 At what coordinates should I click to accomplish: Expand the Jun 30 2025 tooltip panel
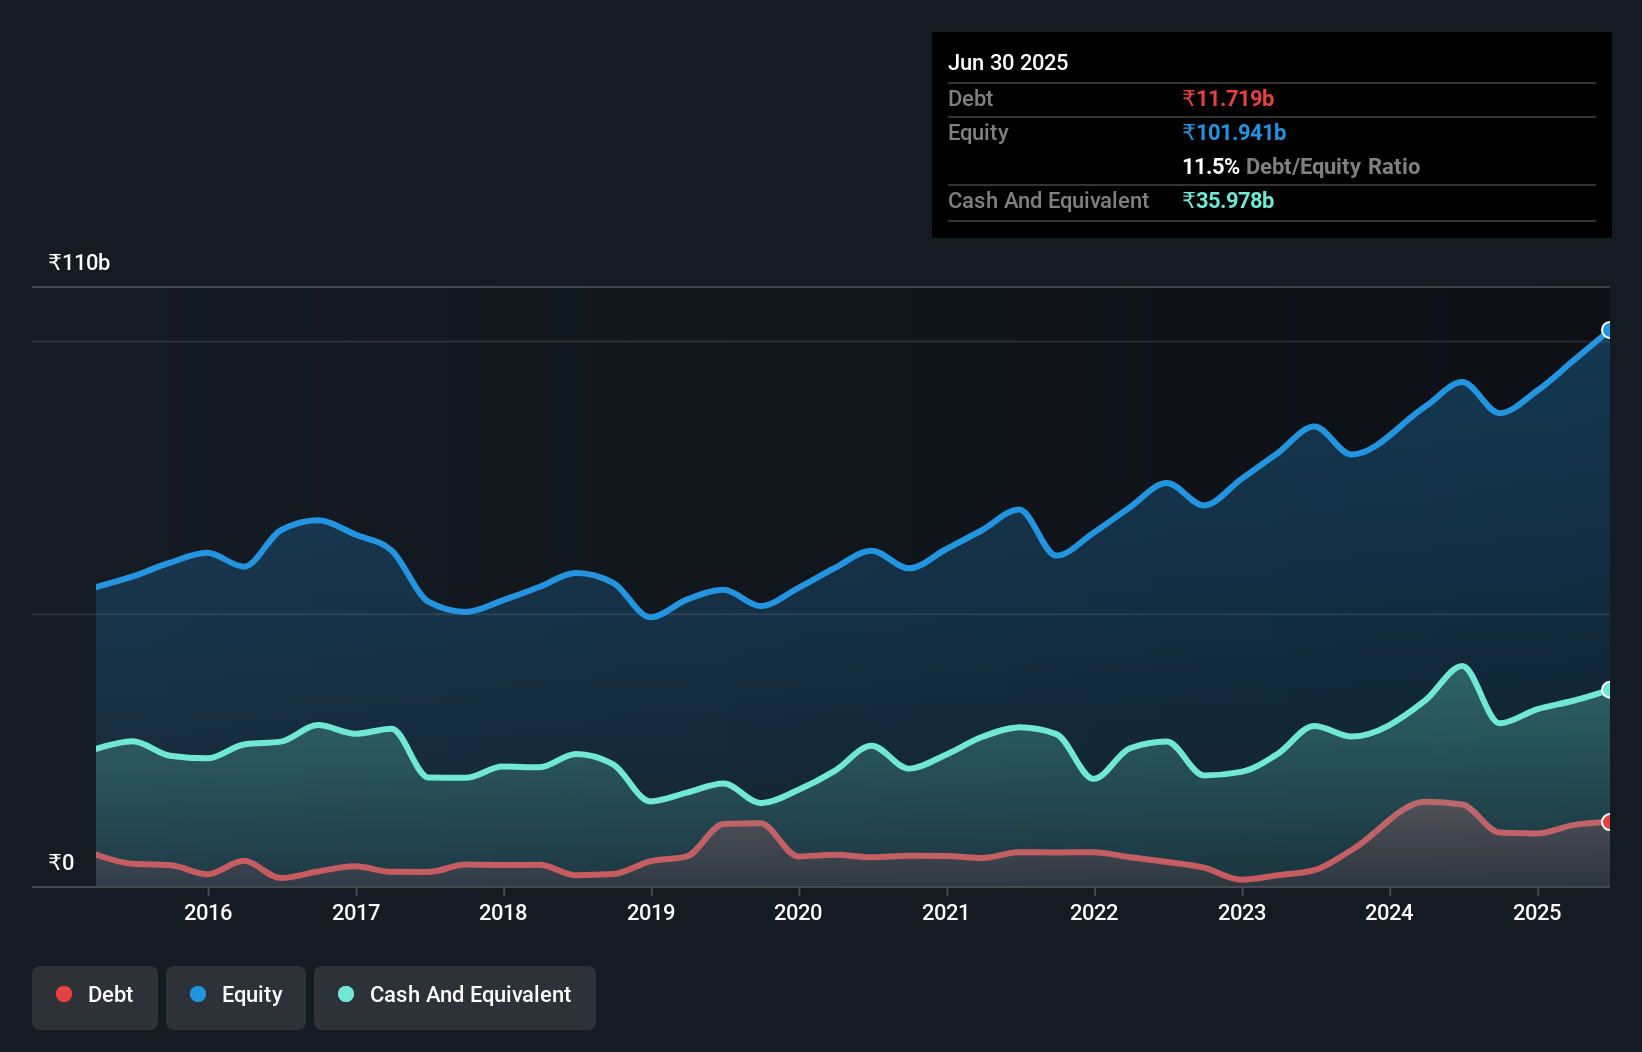pos(1008,62)
